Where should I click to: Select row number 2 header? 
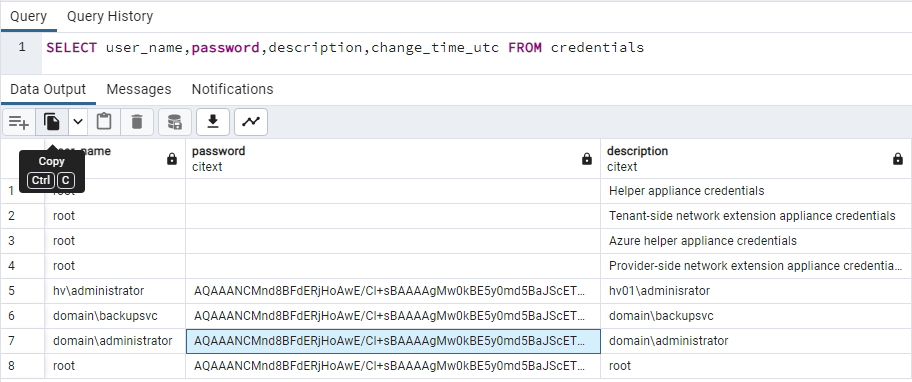click(x=23, y=216)
